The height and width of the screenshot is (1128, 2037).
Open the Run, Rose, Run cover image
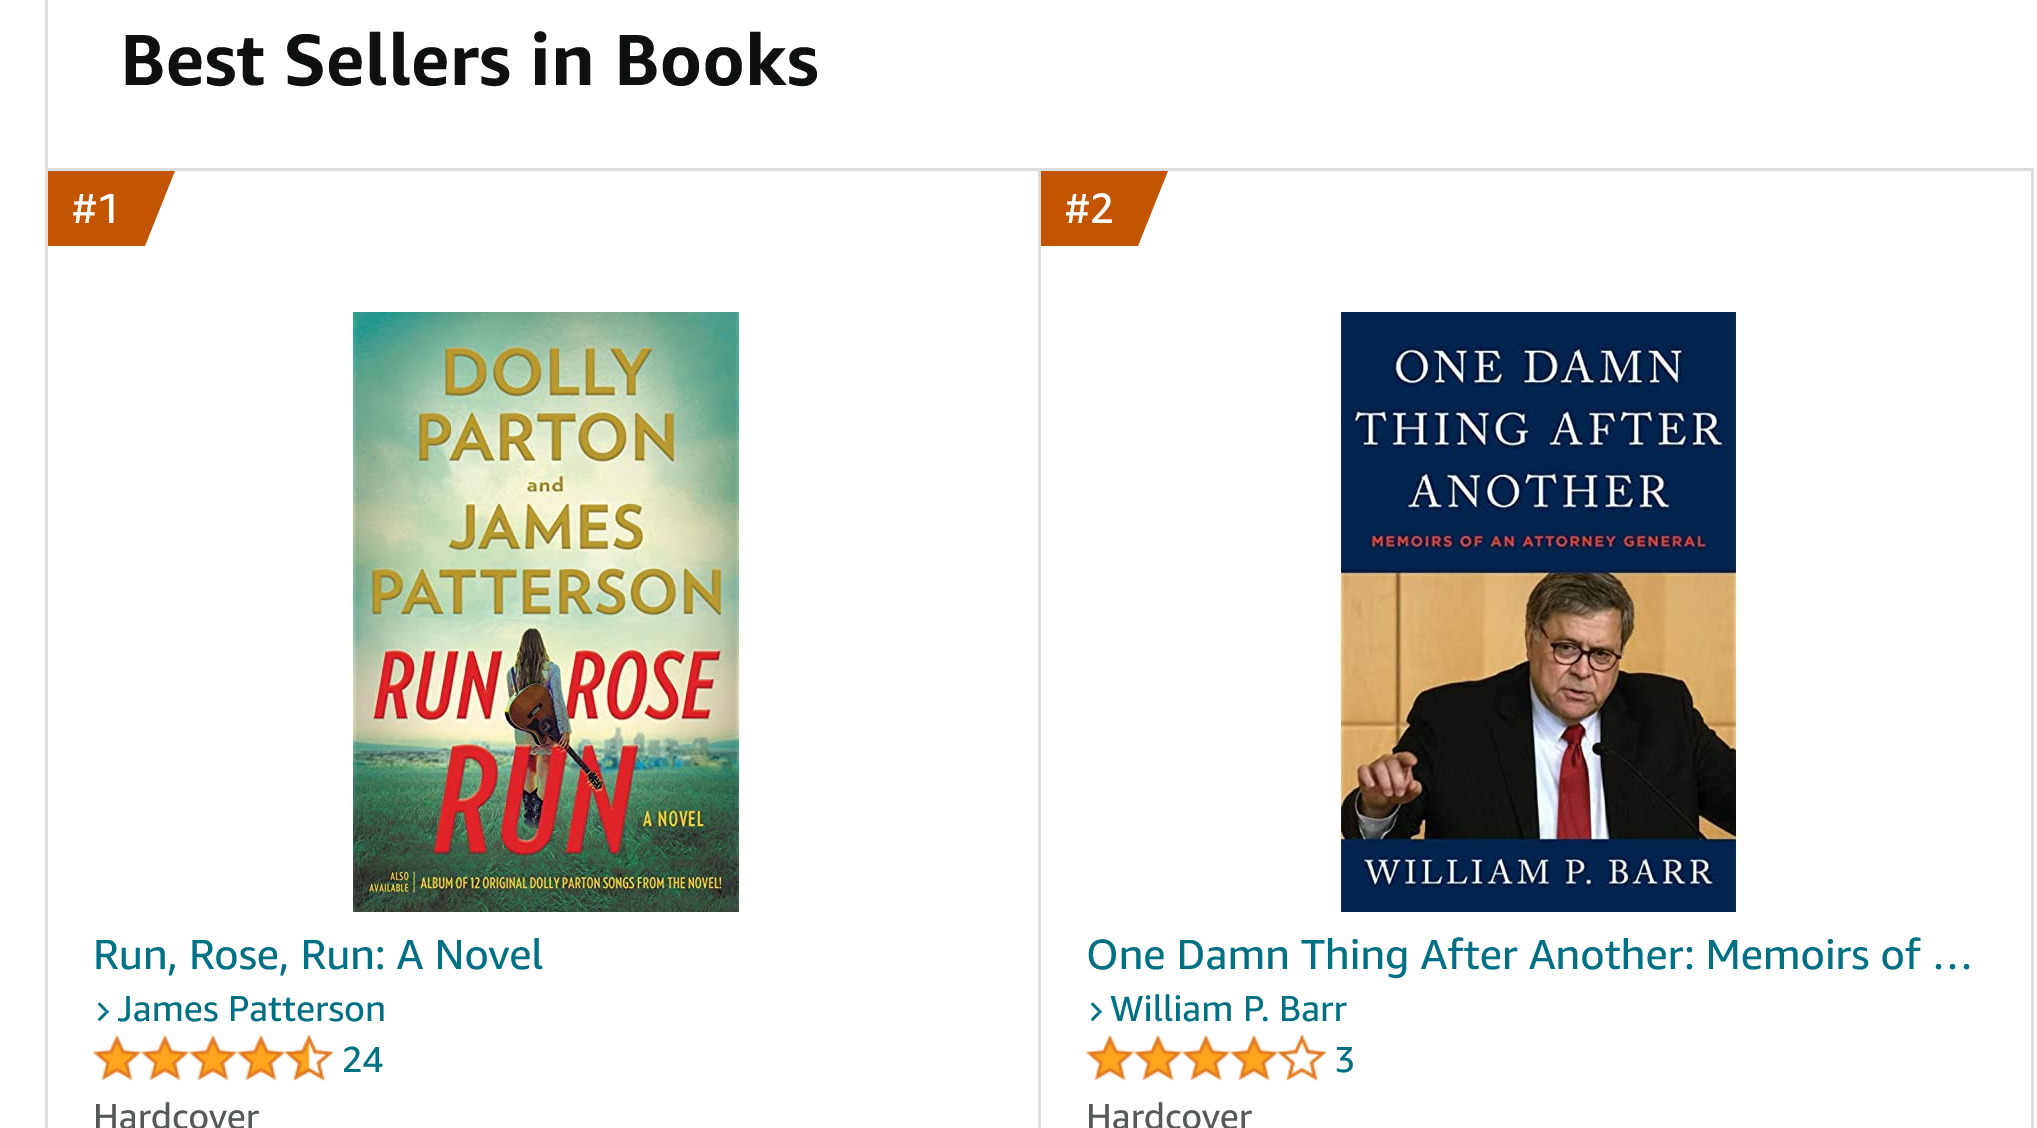coord(545,611)
